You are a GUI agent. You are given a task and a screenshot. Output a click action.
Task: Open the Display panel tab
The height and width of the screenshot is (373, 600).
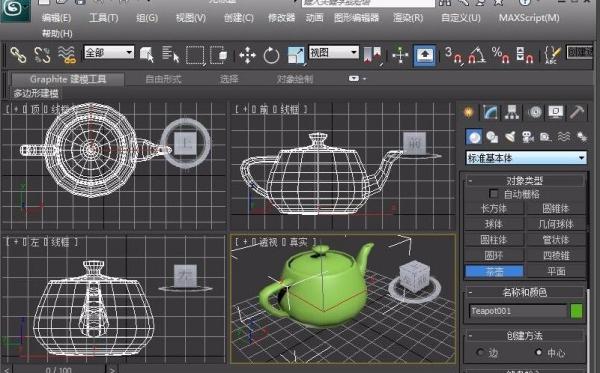pyautogui.click(x=555, y=112)
